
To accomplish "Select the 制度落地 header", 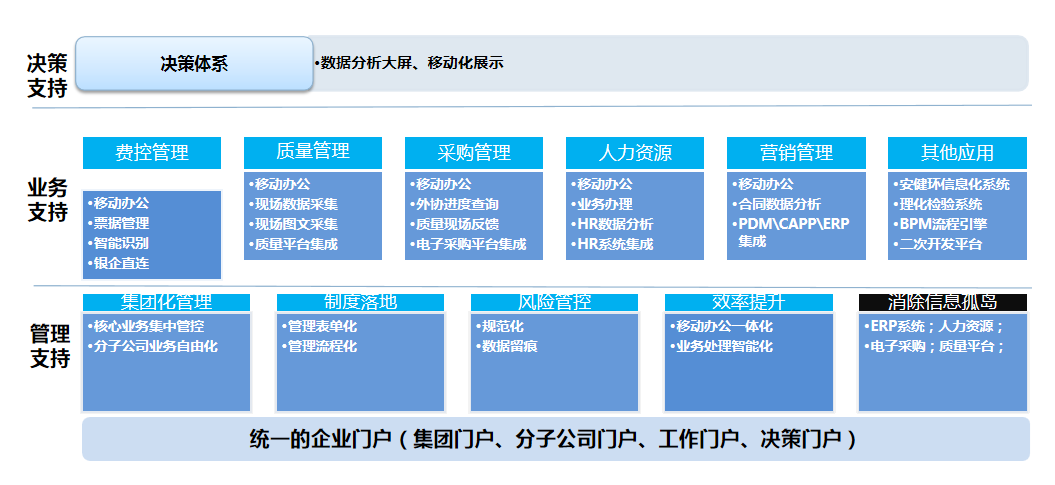I will 361,302.
